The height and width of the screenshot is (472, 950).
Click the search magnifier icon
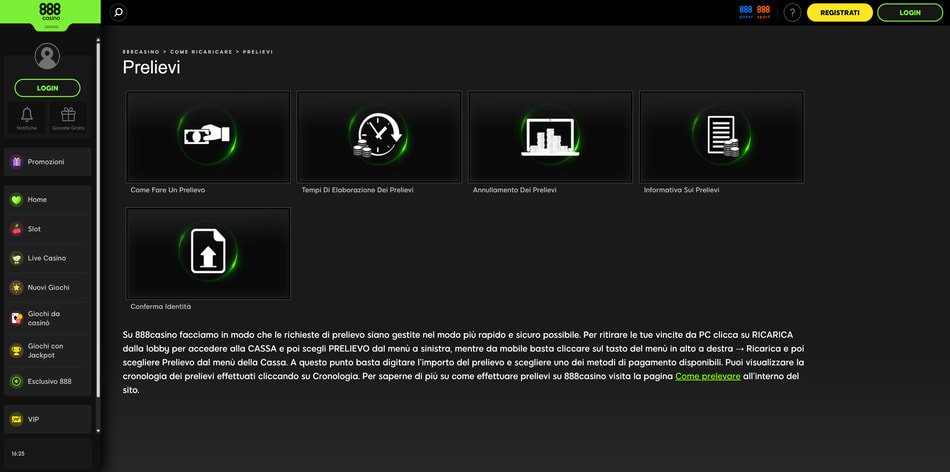tap(118, 13)
